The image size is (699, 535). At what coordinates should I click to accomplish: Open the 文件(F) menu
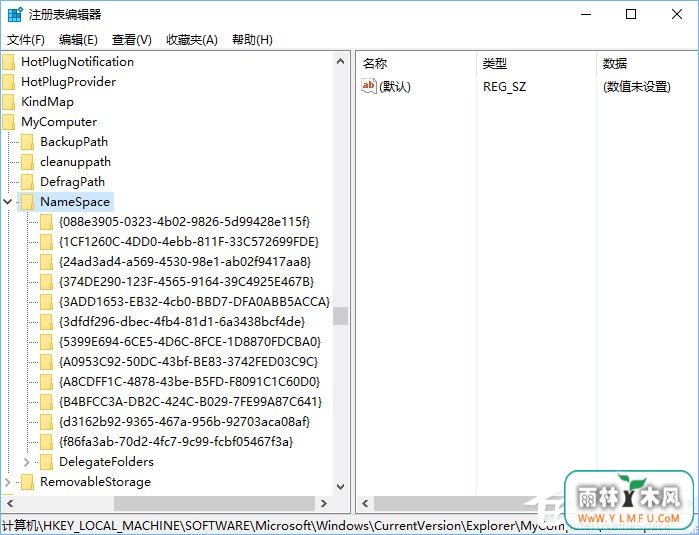click(x=26, y=40)
